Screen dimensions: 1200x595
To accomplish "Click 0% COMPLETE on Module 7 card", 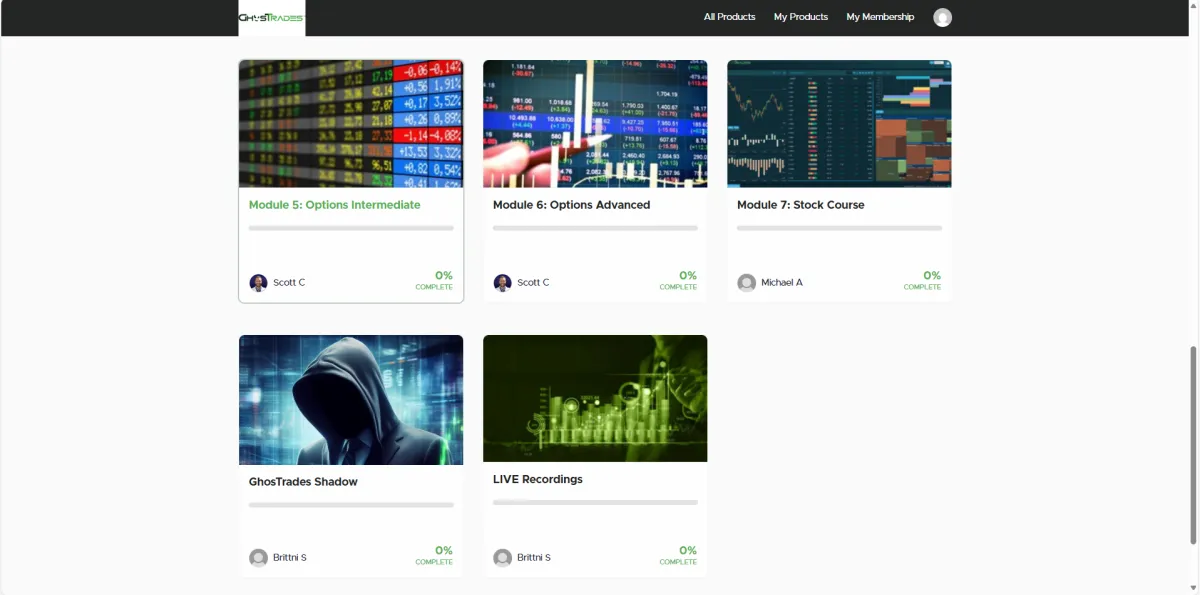I will (x=922, y=280).
